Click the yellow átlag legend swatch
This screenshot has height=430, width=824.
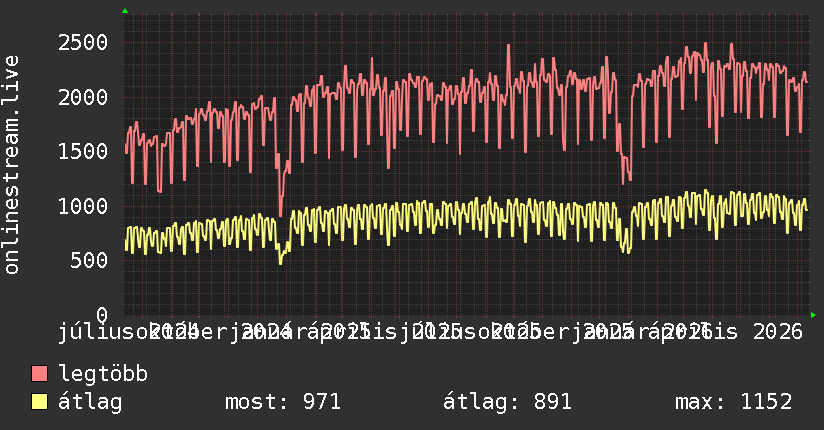39,402
